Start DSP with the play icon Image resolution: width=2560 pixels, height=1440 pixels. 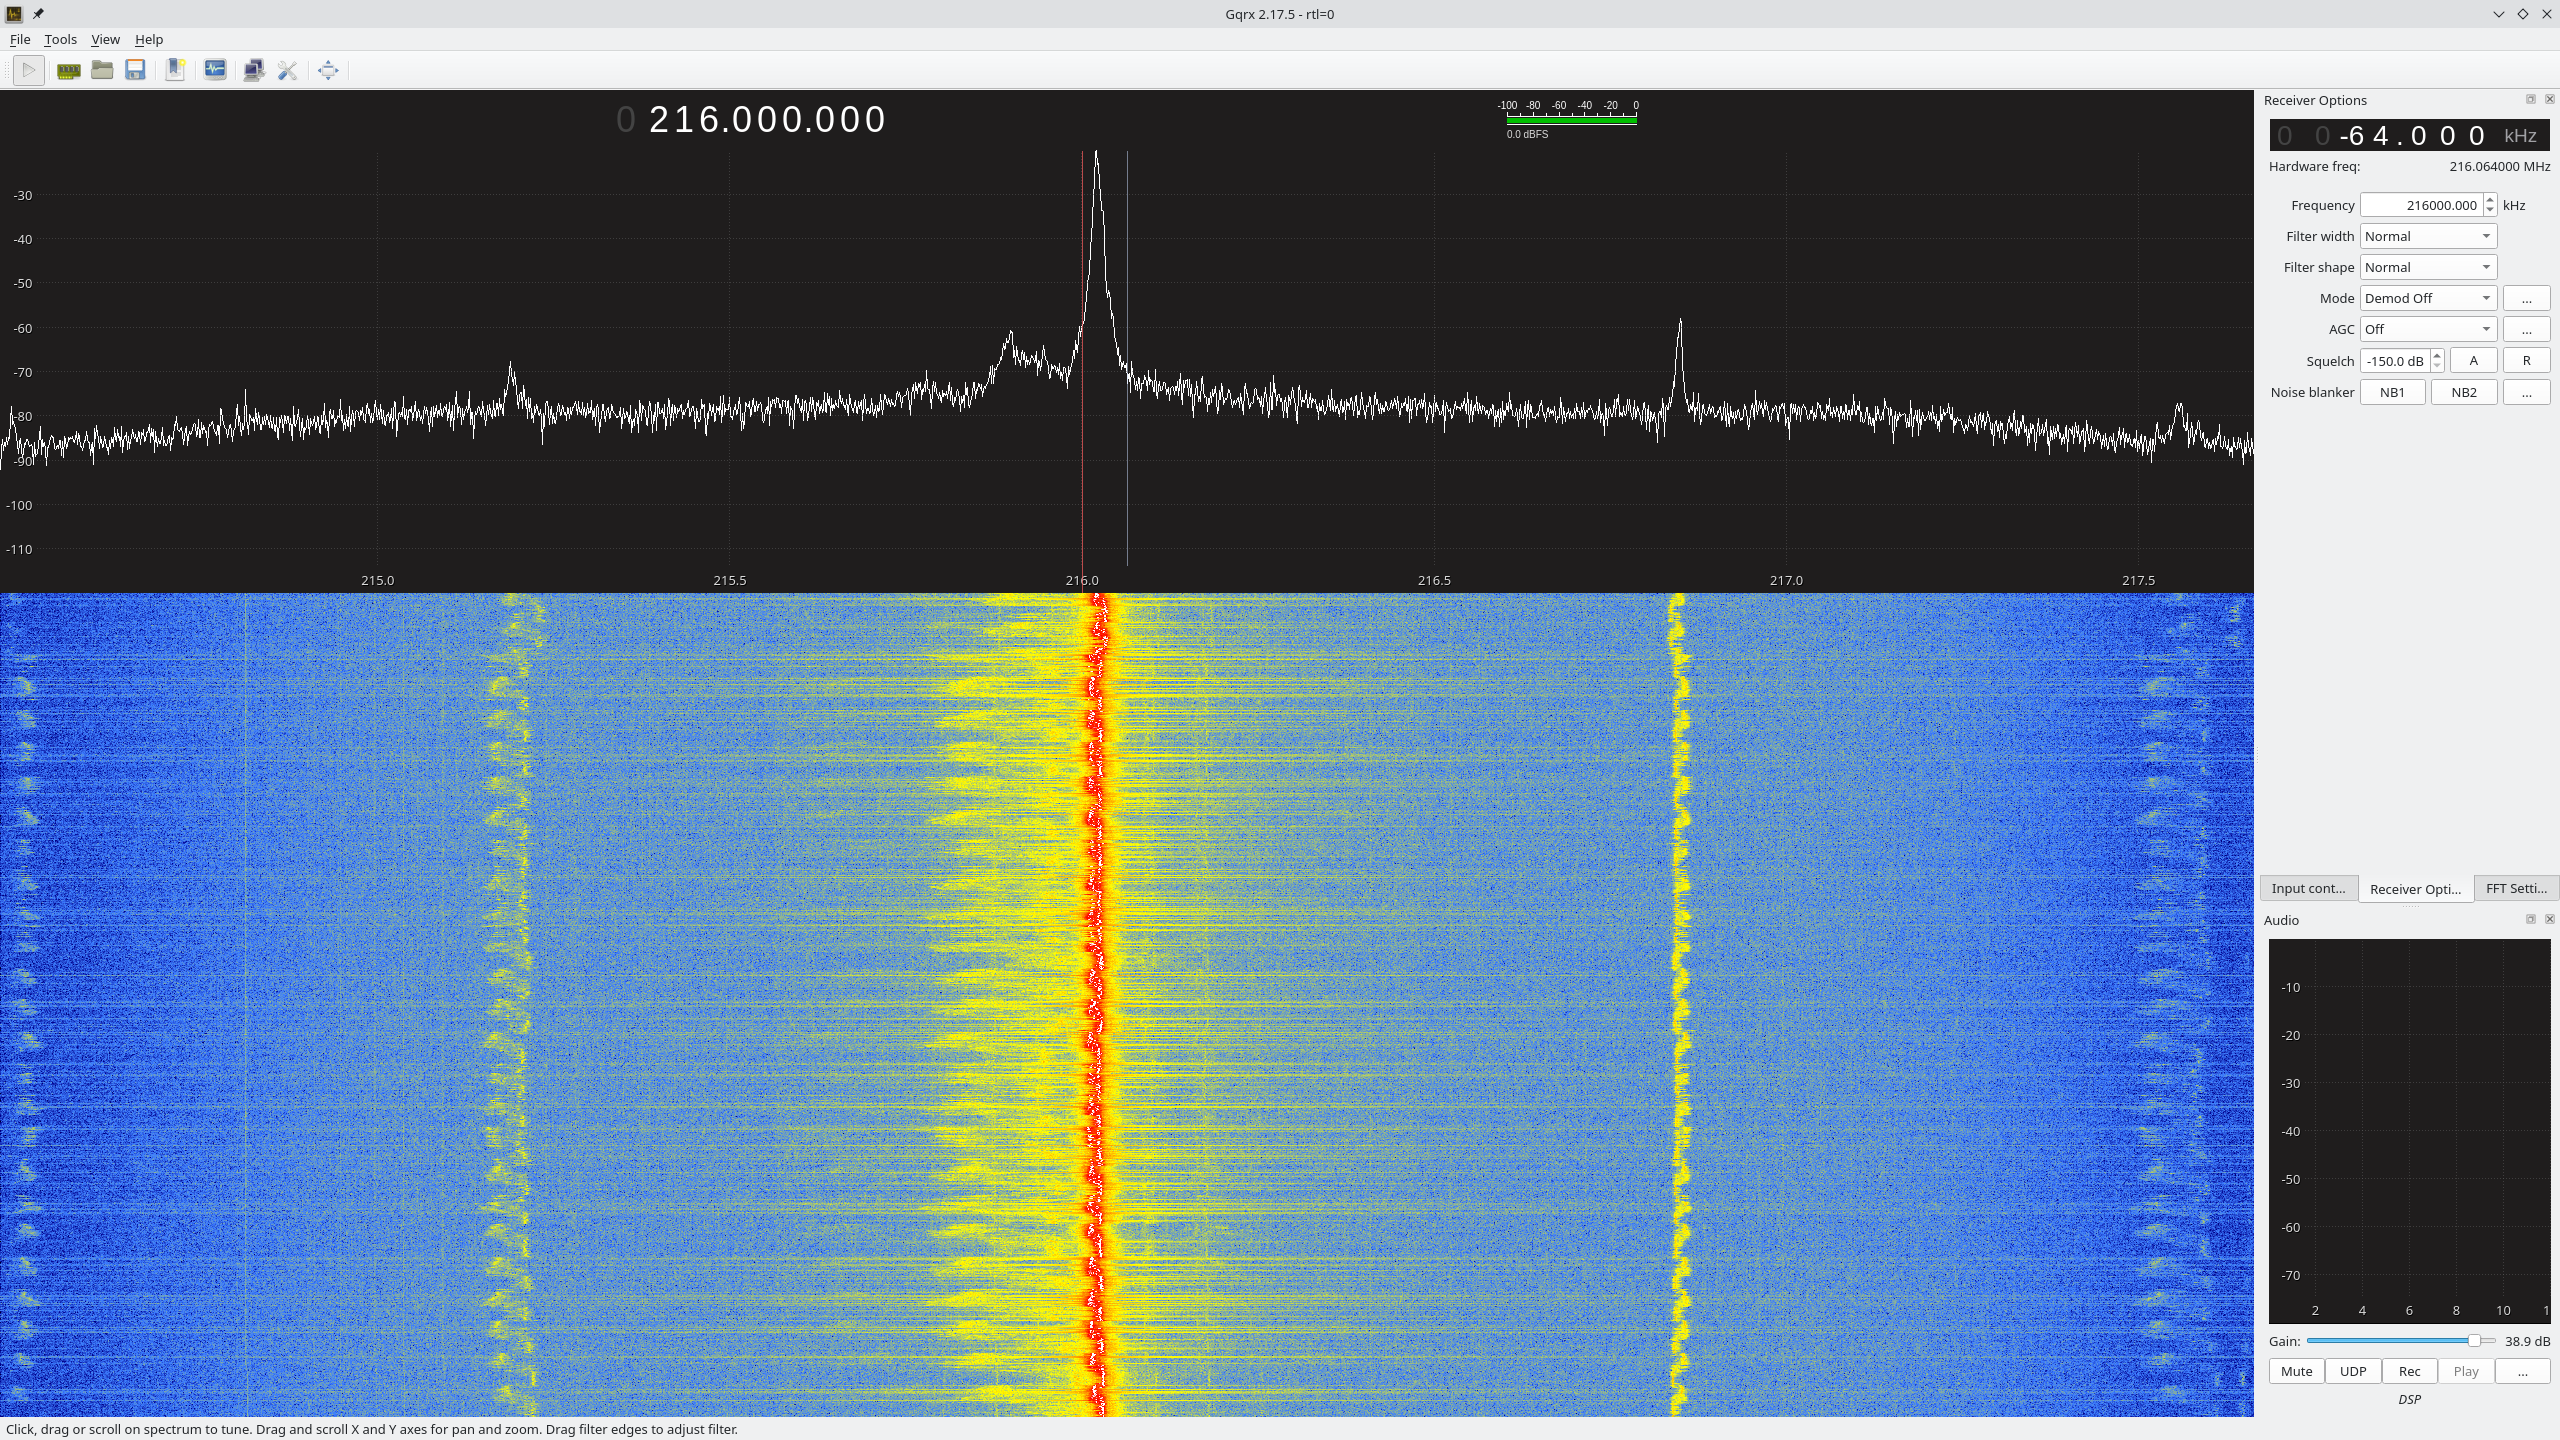click(29, 70)
